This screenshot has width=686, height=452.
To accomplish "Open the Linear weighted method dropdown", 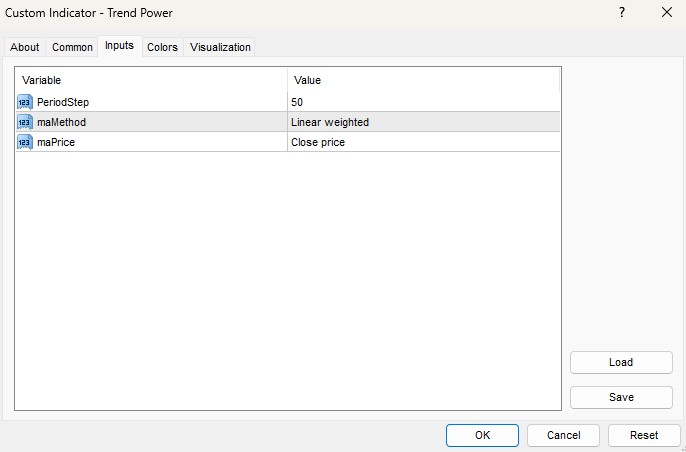I will click(x=422, y=122).
